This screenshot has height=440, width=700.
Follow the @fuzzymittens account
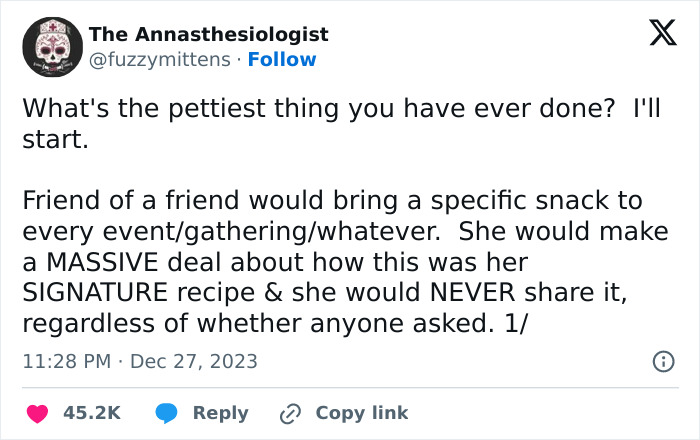tap(282, 59)
